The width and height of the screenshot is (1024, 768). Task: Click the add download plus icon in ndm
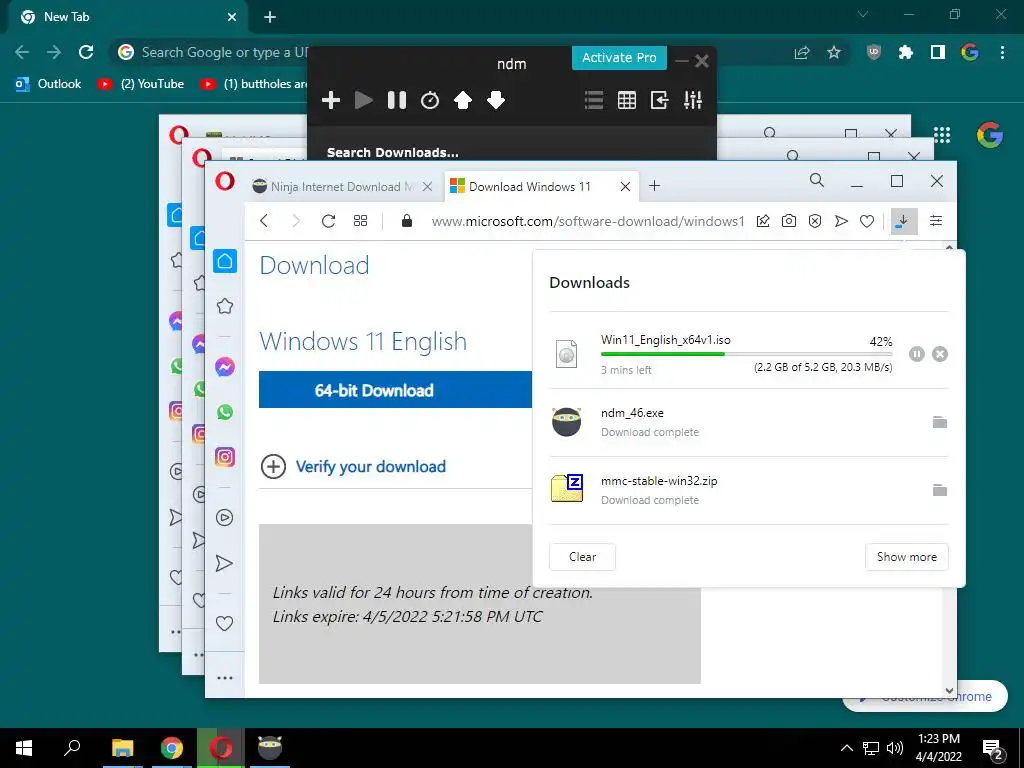click(x=331, y=100)
